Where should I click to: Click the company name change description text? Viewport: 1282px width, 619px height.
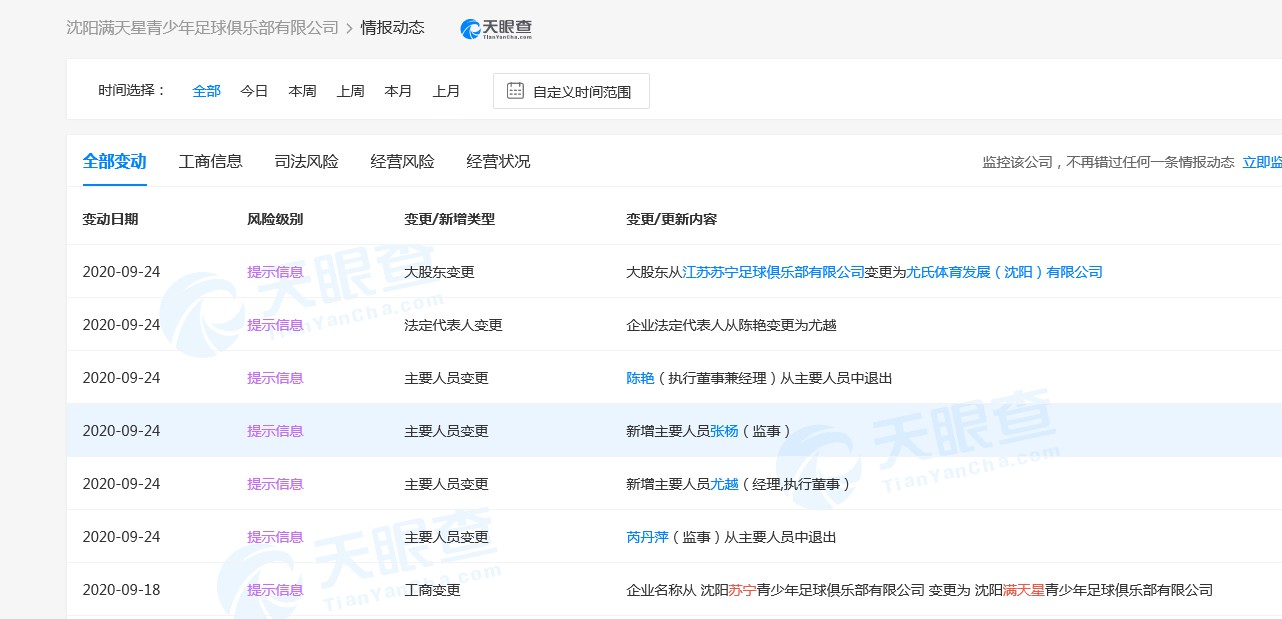(919, 590)
